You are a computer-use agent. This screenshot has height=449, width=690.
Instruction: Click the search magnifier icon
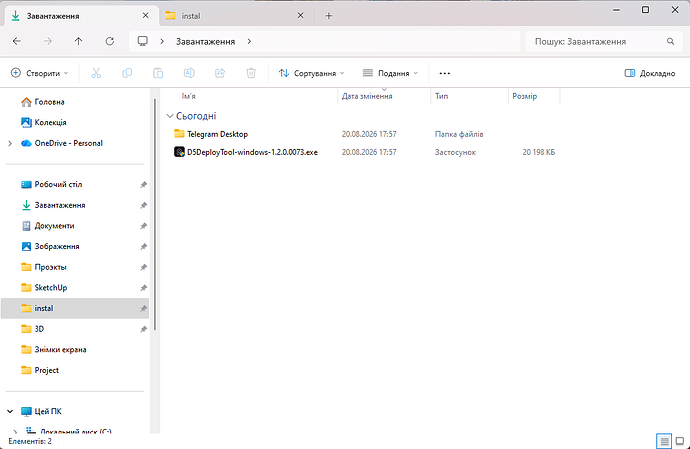coord(670,41)
